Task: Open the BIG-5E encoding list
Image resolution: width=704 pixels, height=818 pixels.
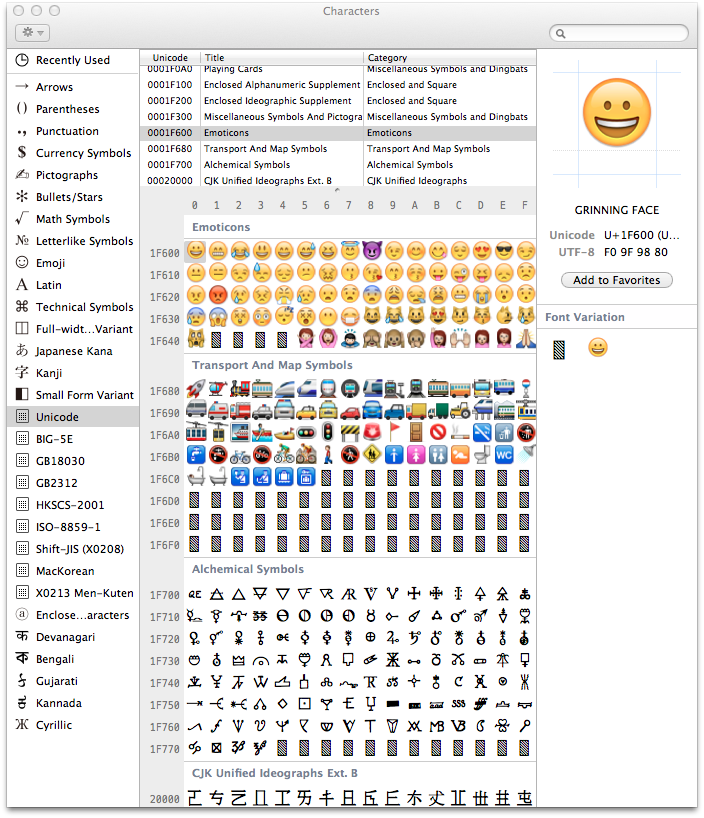Action: click(73, 439)
